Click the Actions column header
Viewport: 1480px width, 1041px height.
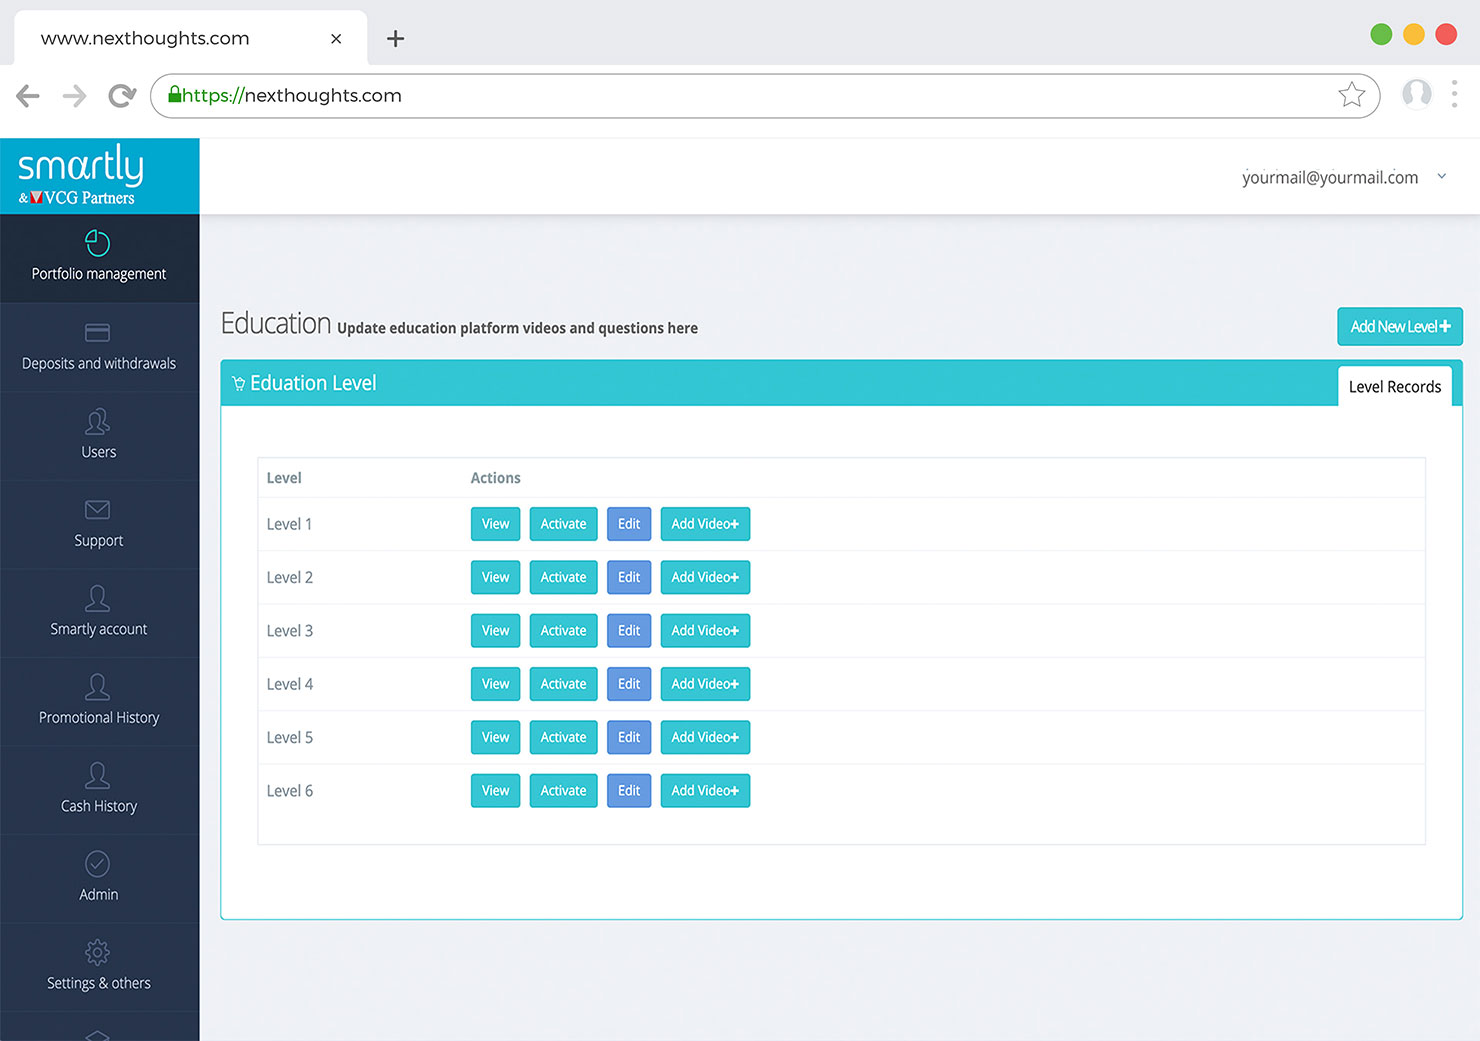pyautogui.click(x=495, y=478)
